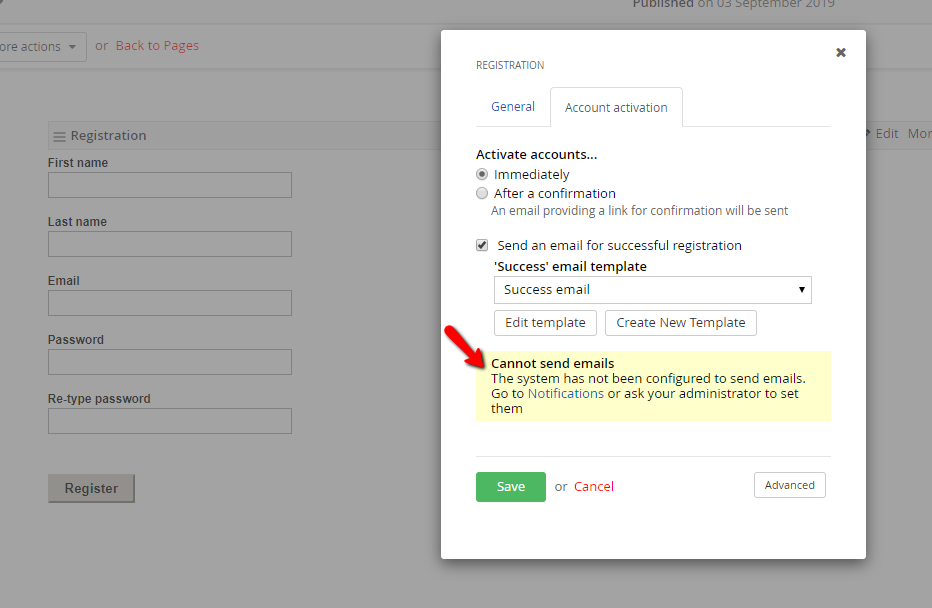This screenshot has width=932, height=608.
Task: Toggle Send an email for successful registration
Action: tap(482, 245)
